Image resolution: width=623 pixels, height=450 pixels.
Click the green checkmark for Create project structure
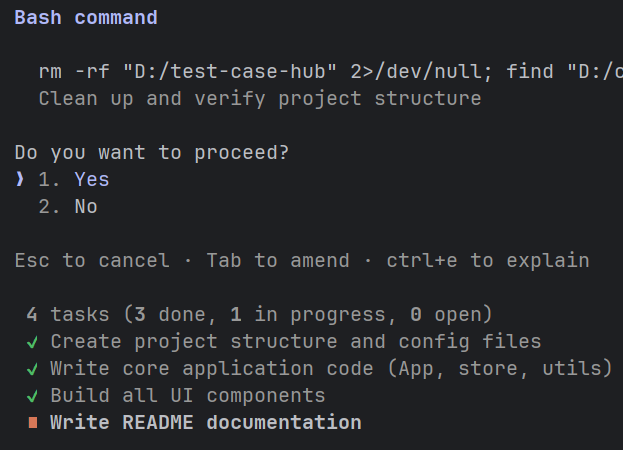[x=33, y=342]
